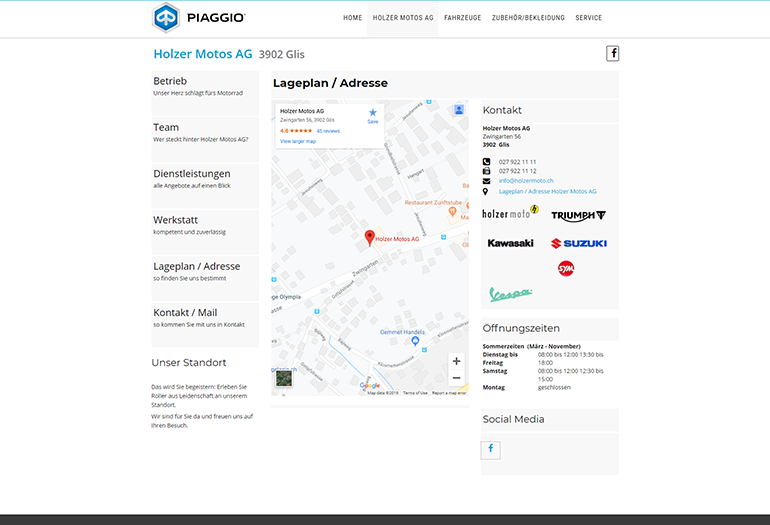This screenshot has width=770, height=525.
Task: Click the Google logo on map
Action: (370, 386)
